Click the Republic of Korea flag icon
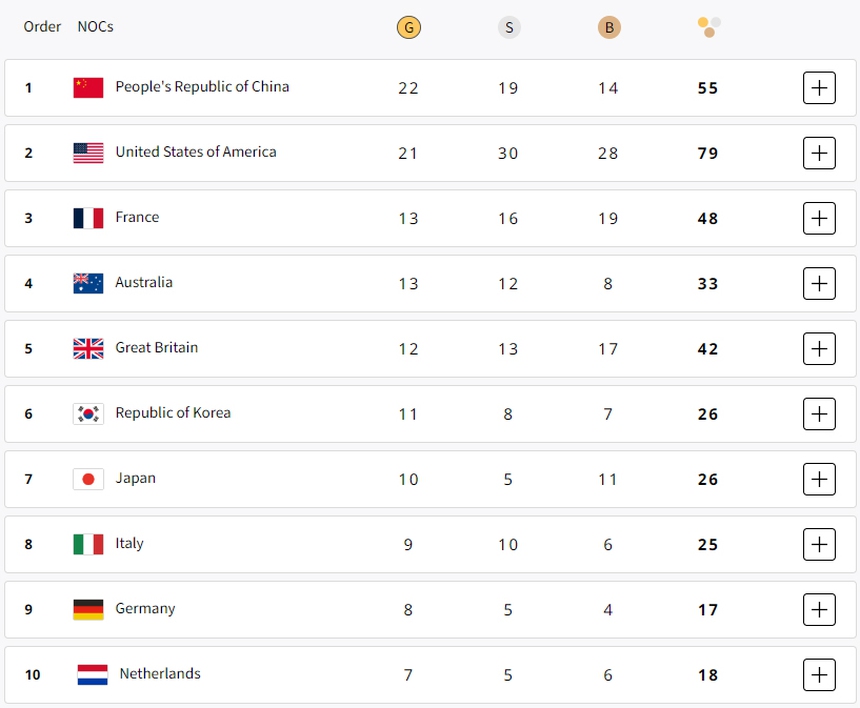This screenshot has height=708, width=860. [x=88, y=413]
